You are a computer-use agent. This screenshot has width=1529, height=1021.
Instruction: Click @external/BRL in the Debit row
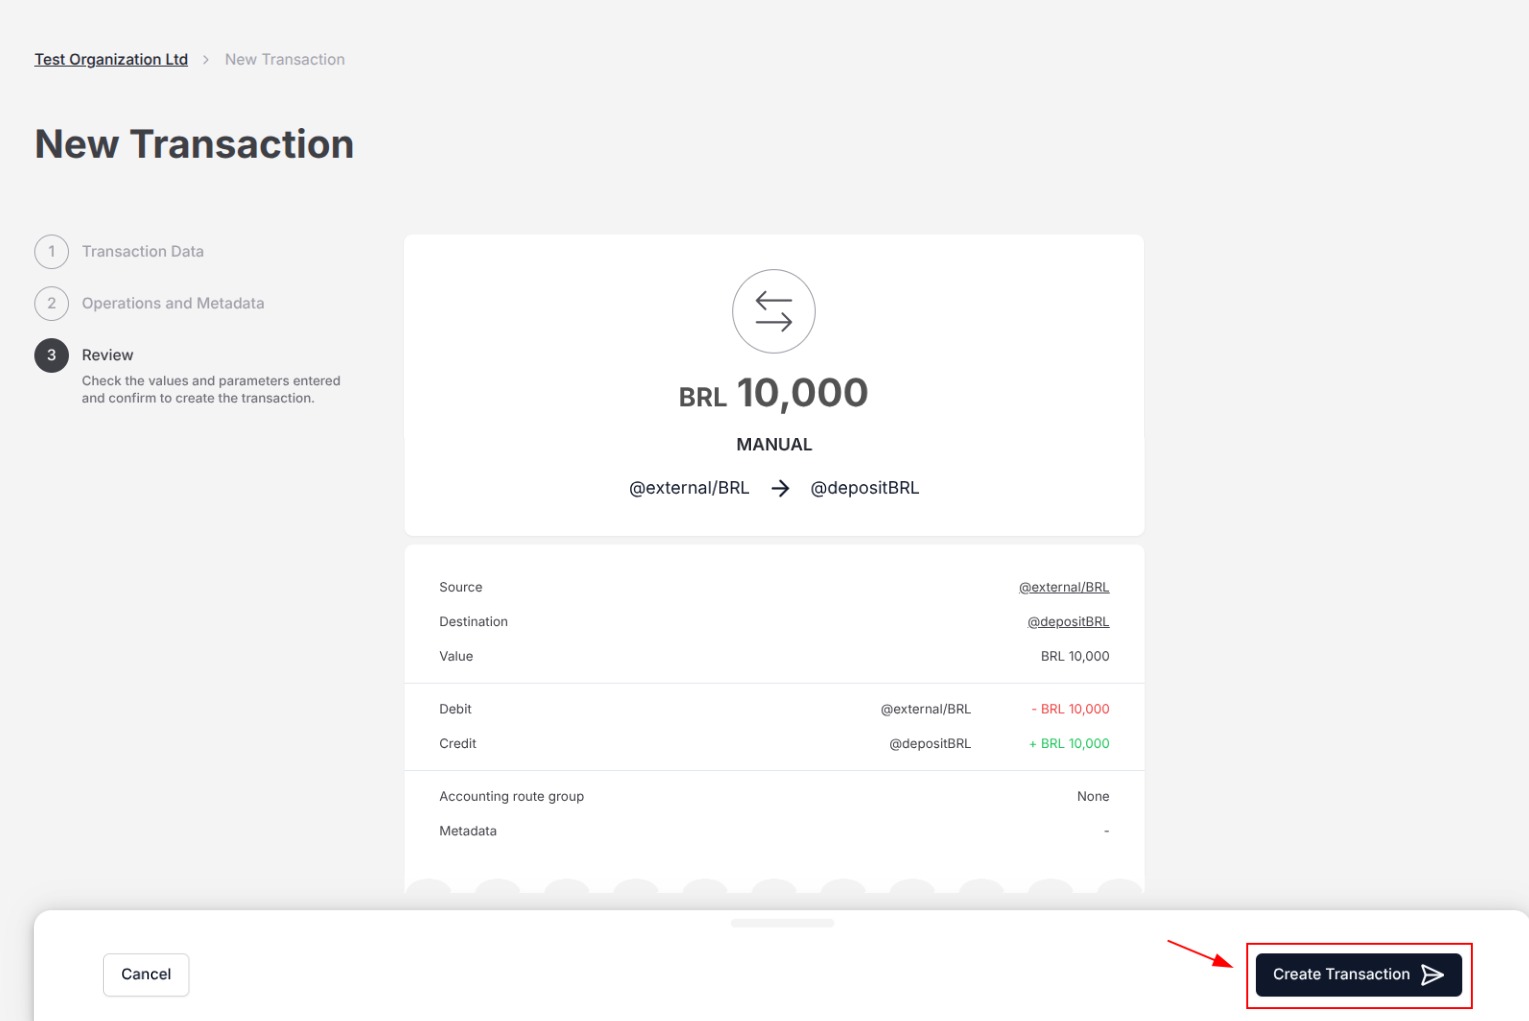925,709
